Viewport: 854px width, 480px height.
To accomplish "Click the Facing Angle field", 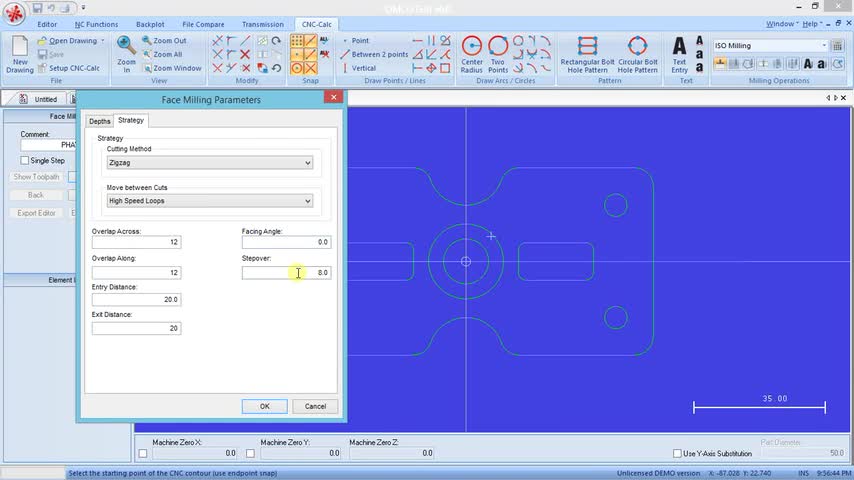I will [286, 242].
